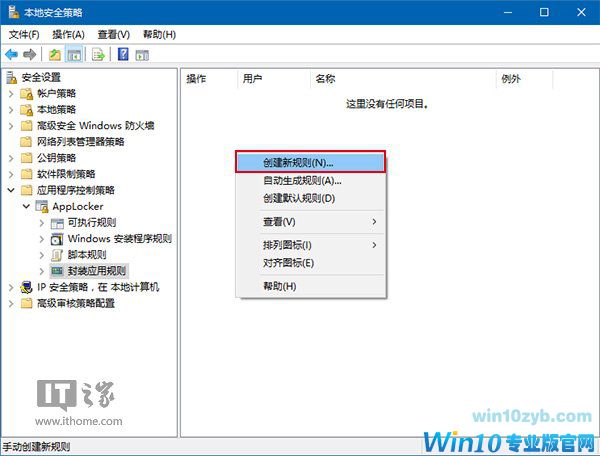This screenshot has height=456, width=600.
Task: Expand 高级安全 Windows 防火墙 node
Action: tap(11, 126)
